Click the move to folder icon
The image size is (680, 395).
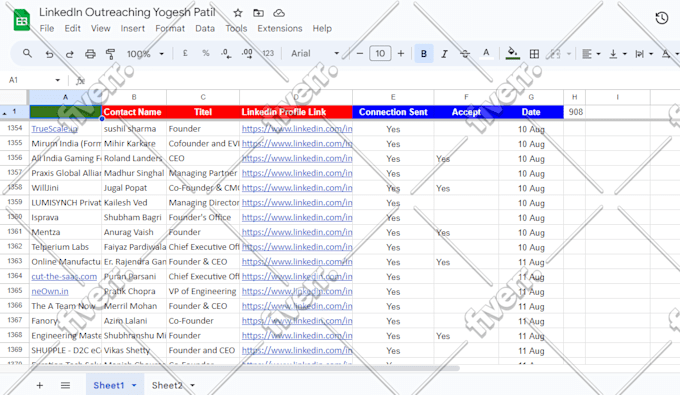point(258,13)
